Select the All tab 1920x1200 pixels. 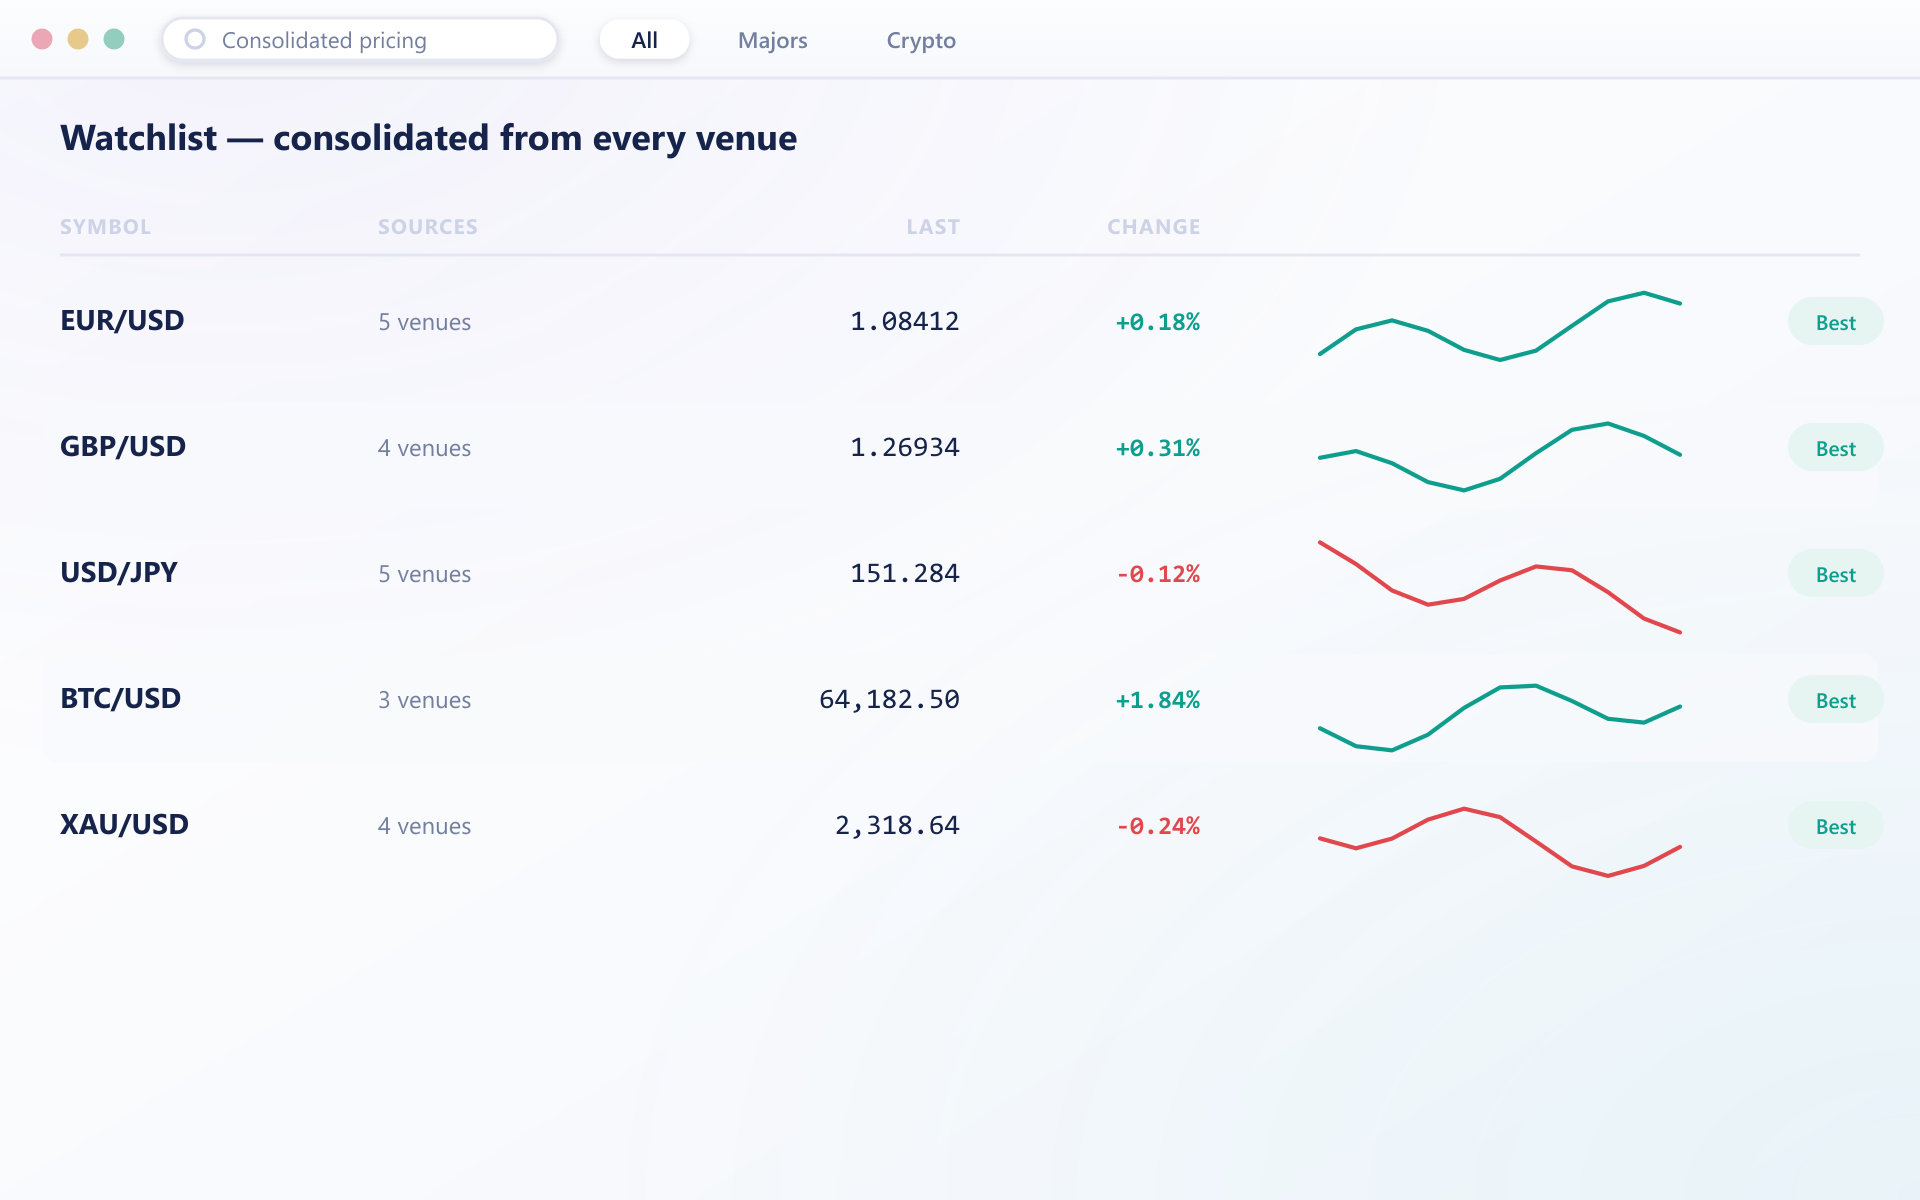coord(645,40)
